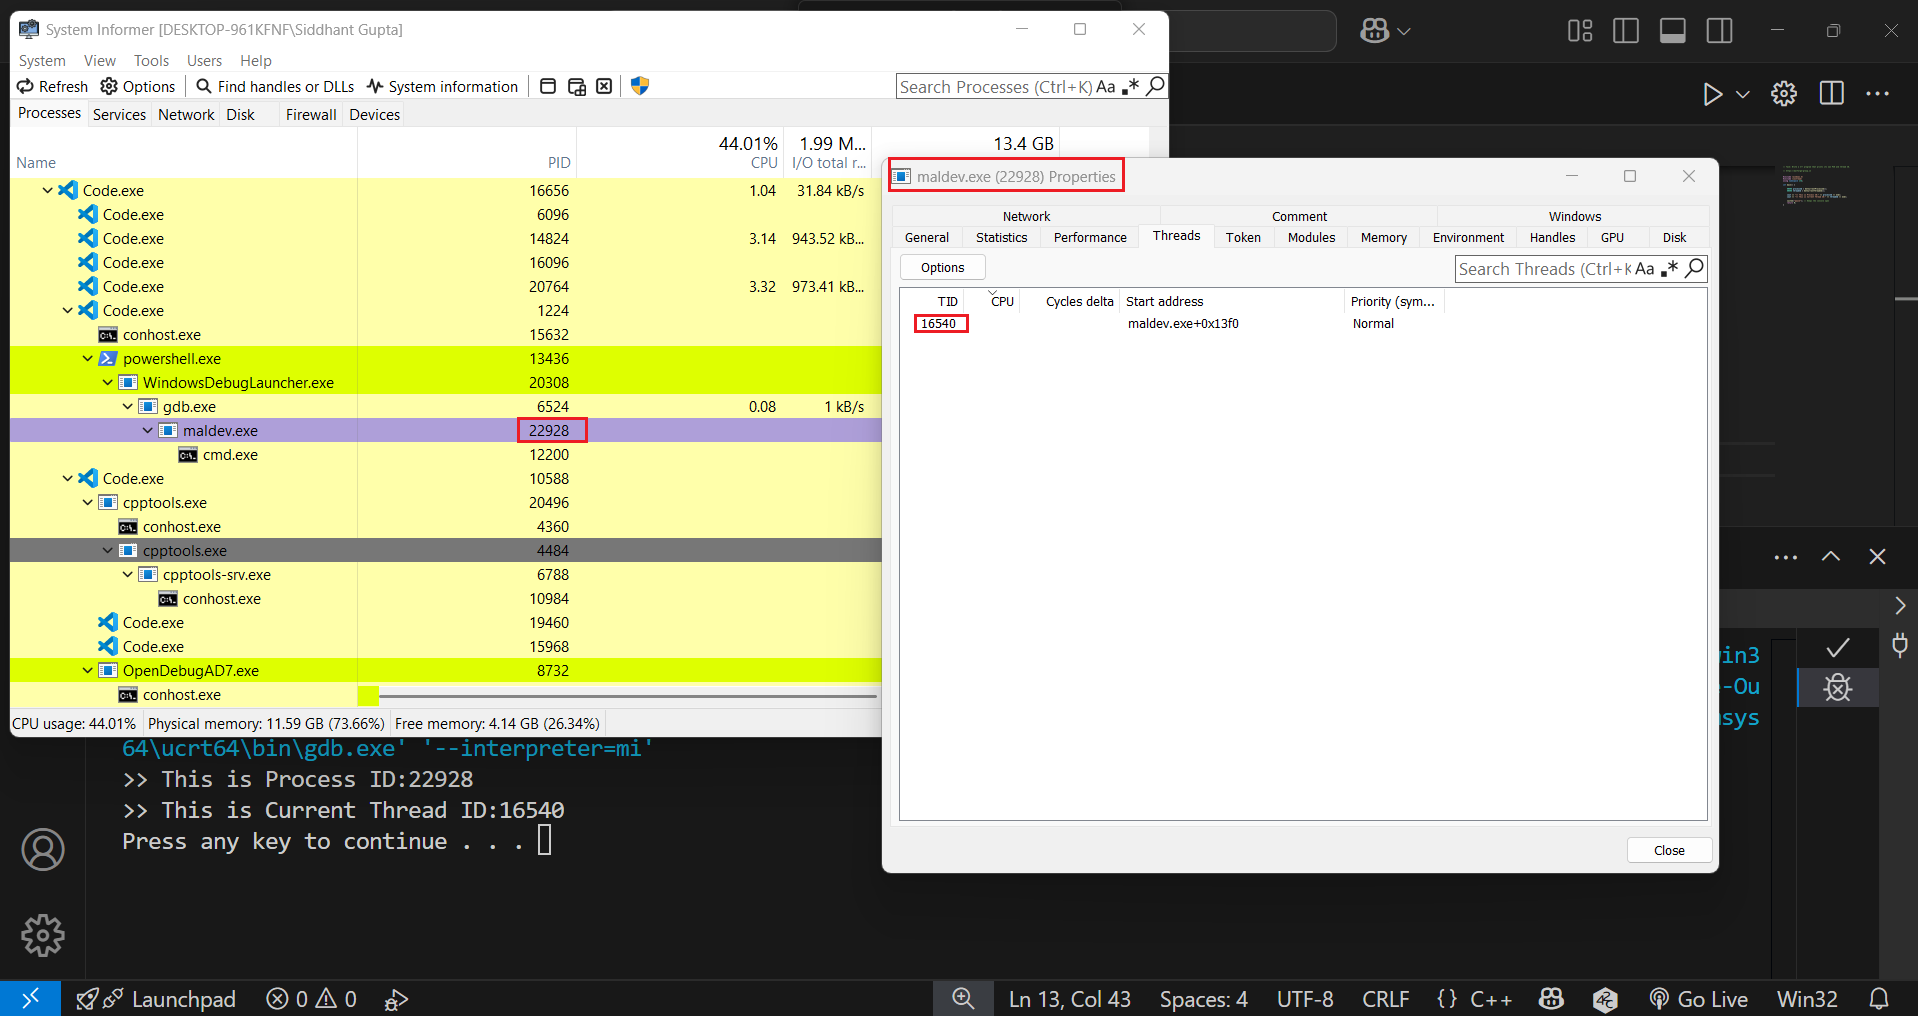This screenshot has height=1016, width=1918.
Task: Open the Token tab in Properties
Action: click(x=1243, y=238)
